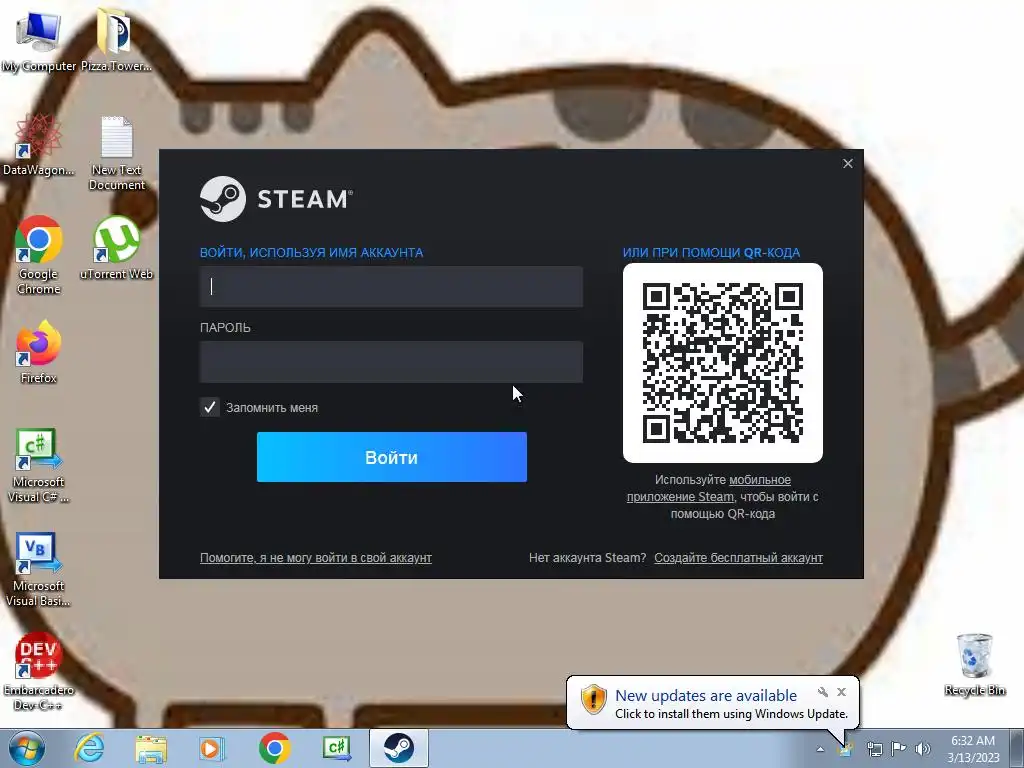Image resolution: width=1024 pixels, height=768 pixels.
Task: Select uTorrent Web desktop shortcut
Action: point(116,248)
